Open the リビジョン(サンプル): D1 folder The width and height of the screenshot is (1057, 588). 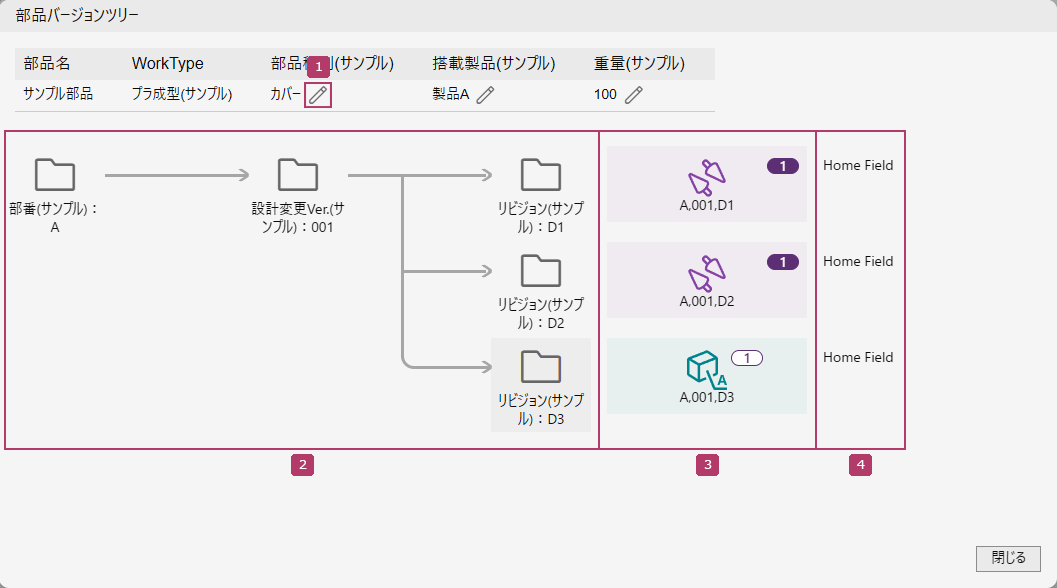tap(541, 175)
